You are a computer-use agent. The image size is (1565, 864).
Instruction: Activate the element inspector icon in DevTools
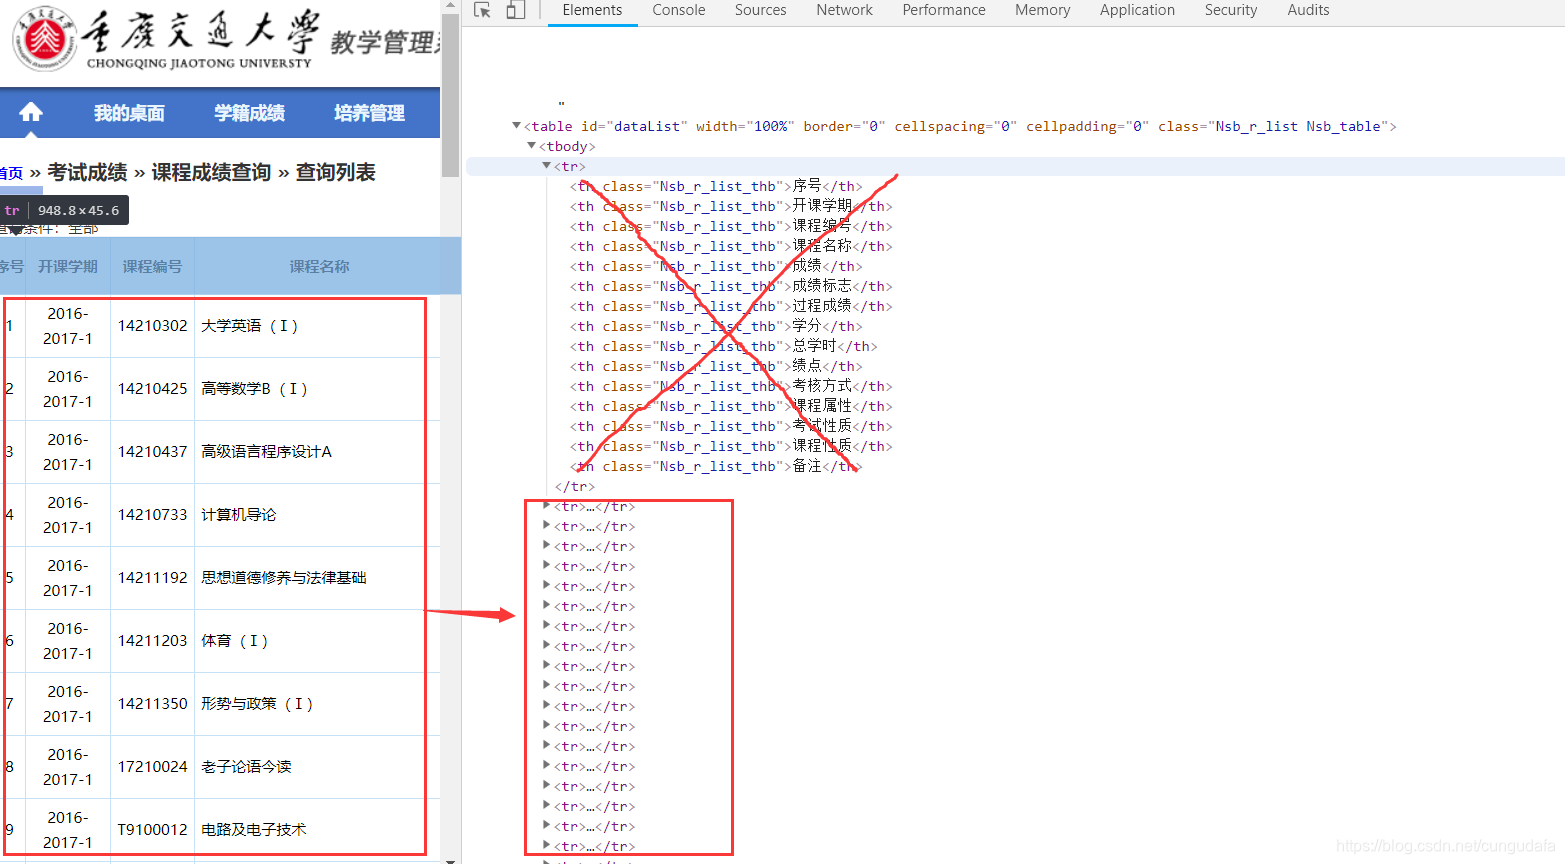coord(482,10)
